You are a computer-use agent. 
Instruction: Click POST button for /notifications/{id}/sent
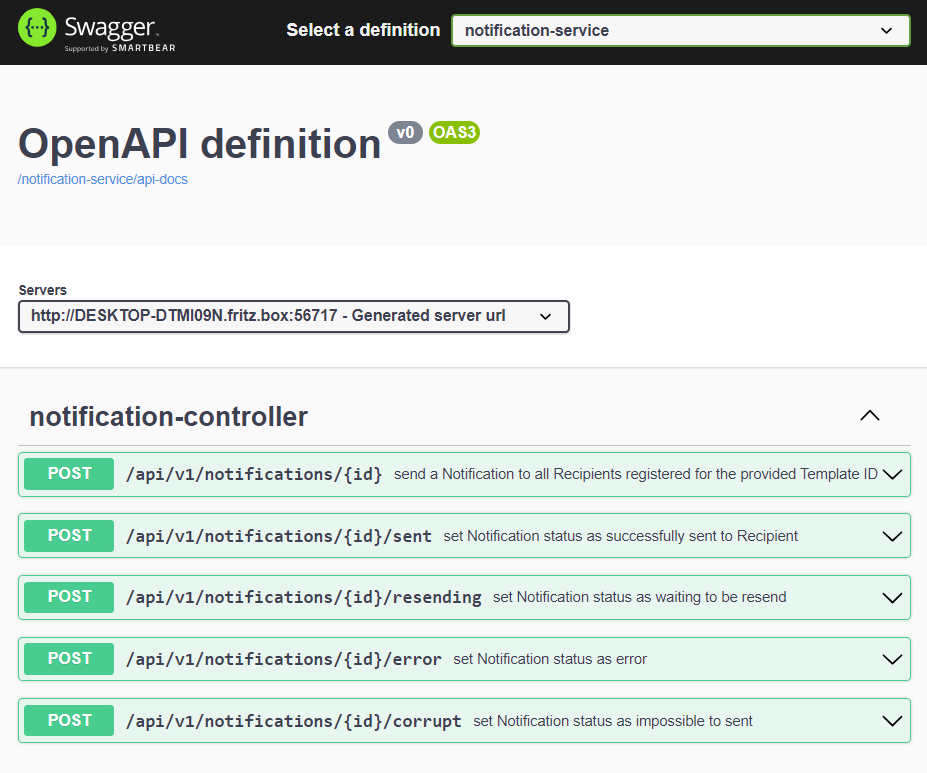point(69,536)
